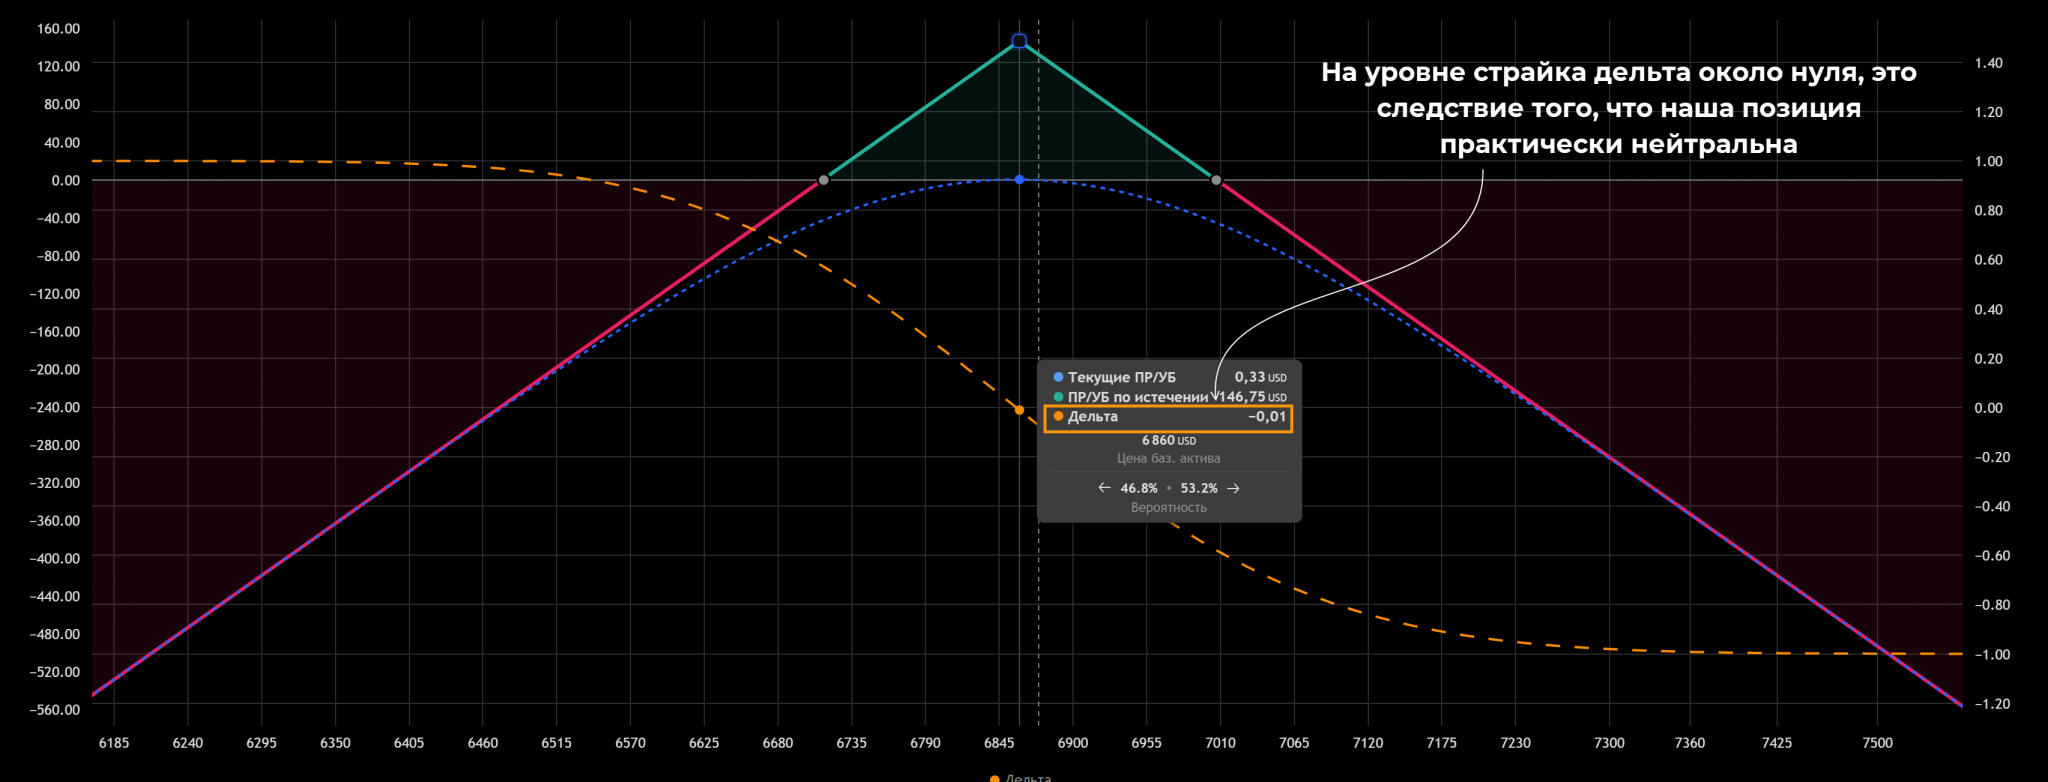Toggle the Дельта legend item below the chart
Image resolution: width=2048 pixels, height=782 pixels.
(x=1022, y=778)
